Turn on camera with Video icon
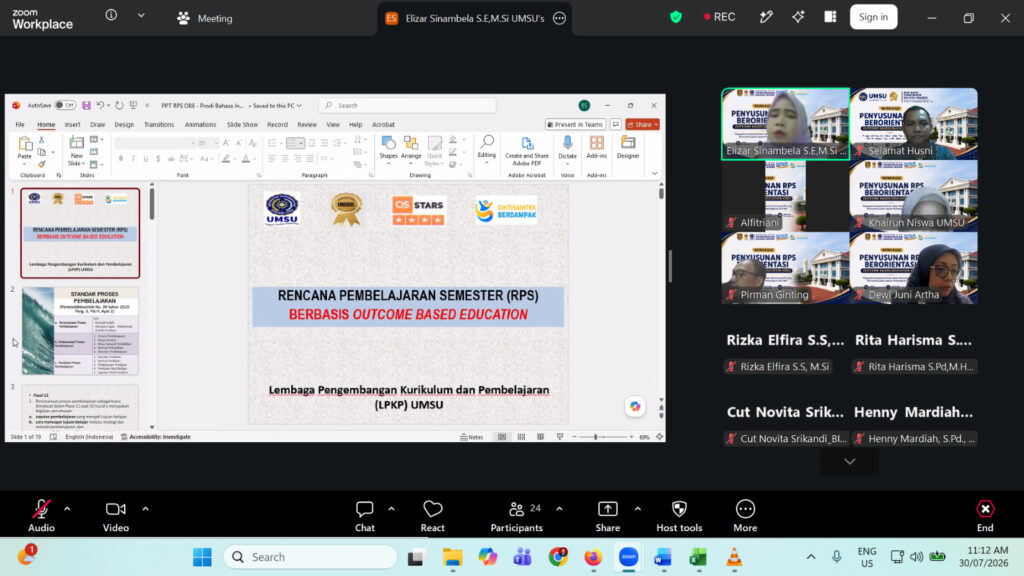The width and height of the screenshot is (1024, 576). coord(116,509)
